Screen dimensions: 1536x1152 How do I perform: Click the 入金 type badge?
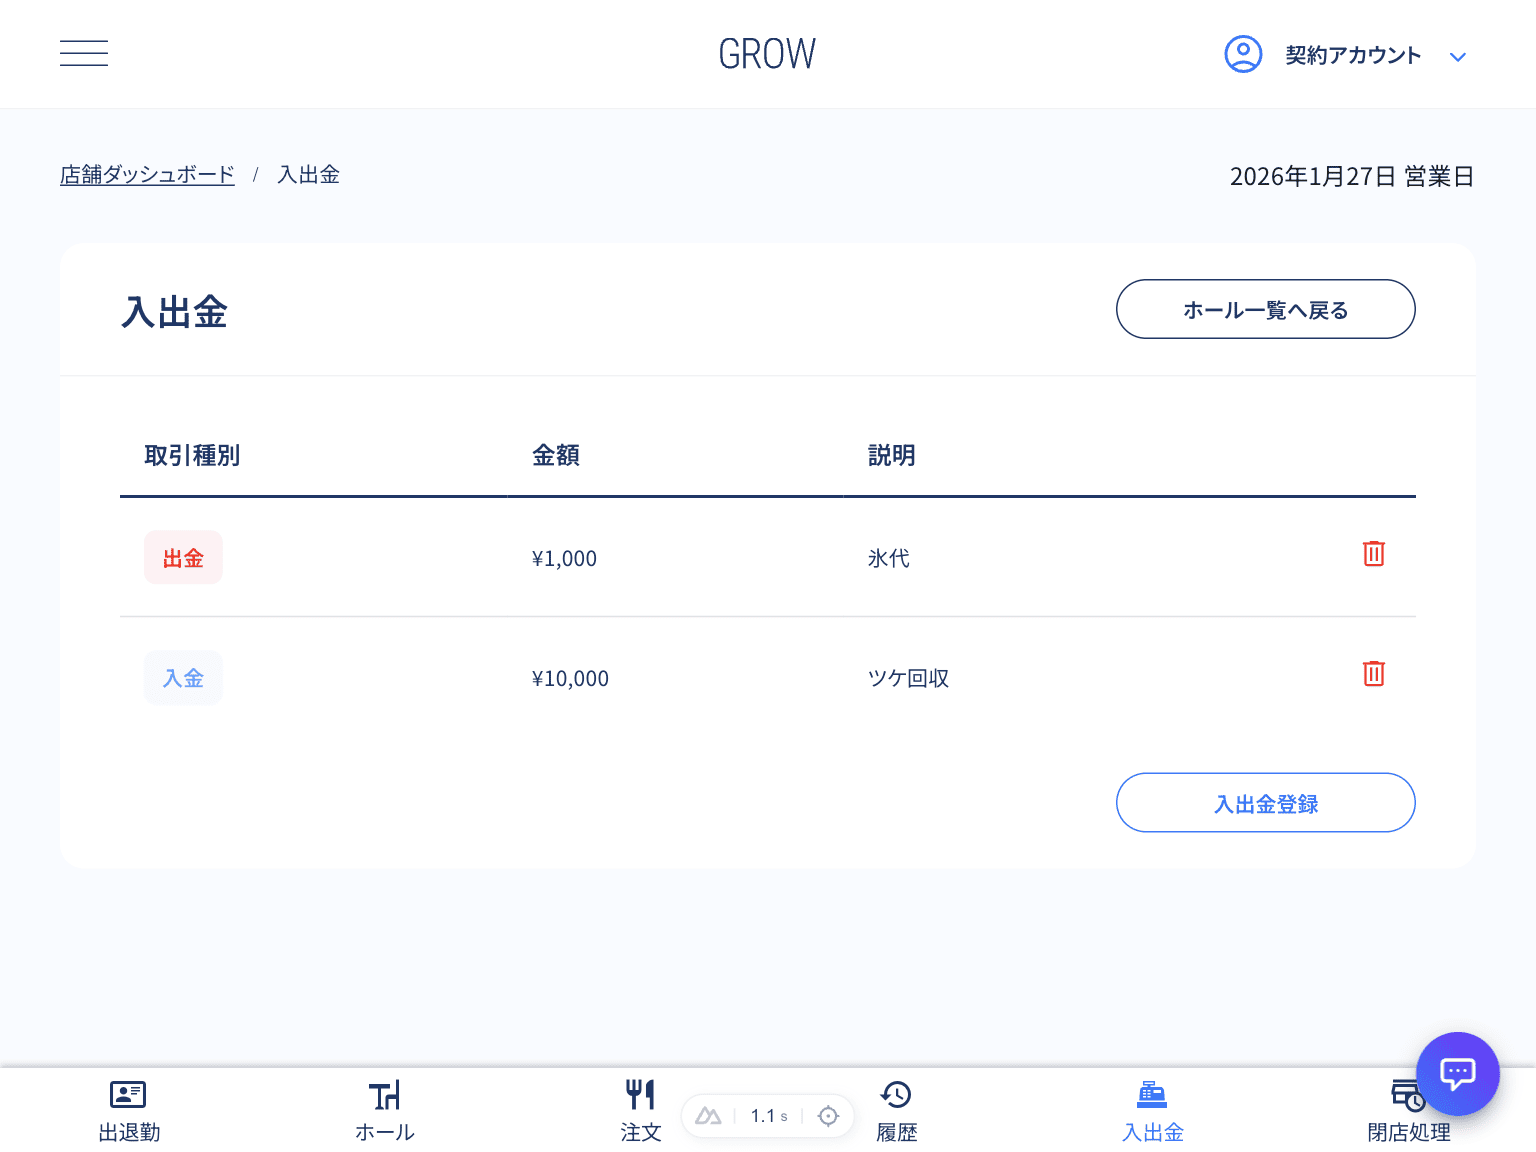pyautogui.click(x=183, y=678)
